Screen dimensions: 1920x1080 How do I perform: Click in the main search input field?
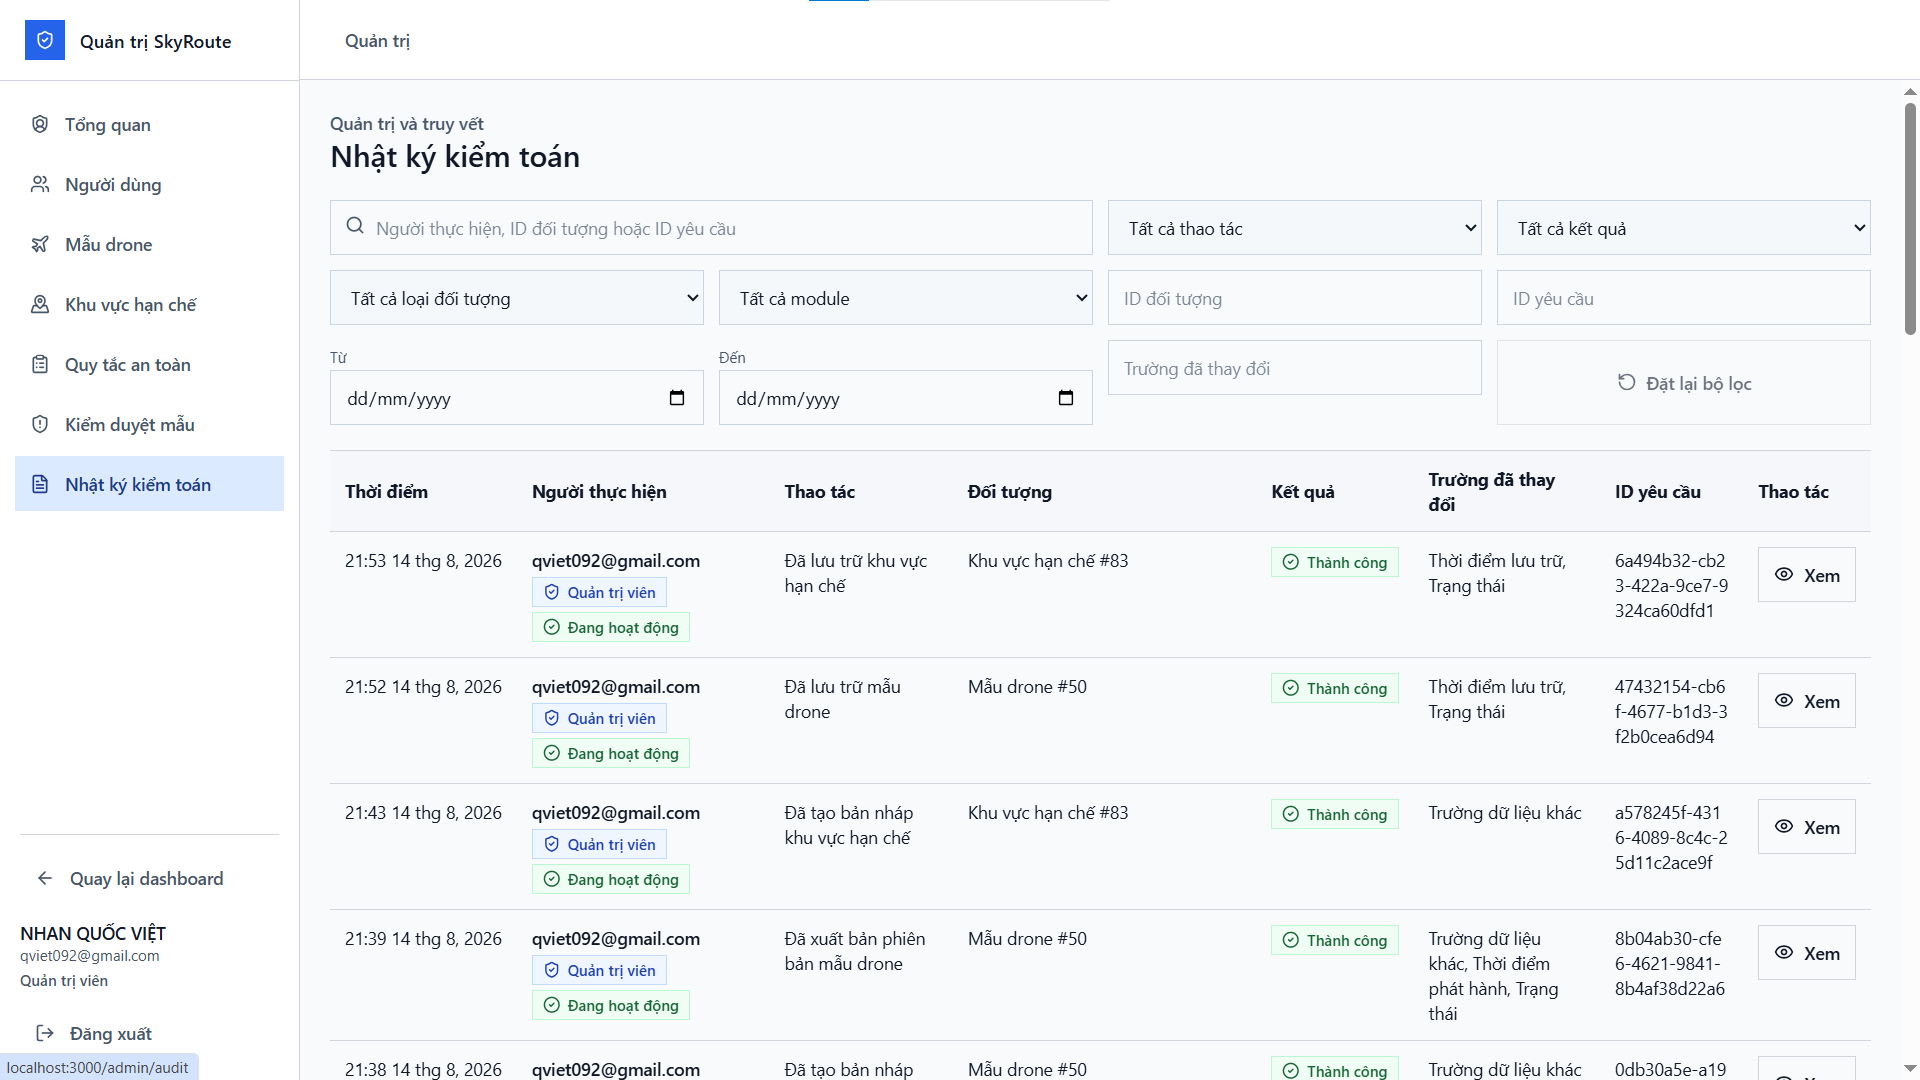(711, 228)
